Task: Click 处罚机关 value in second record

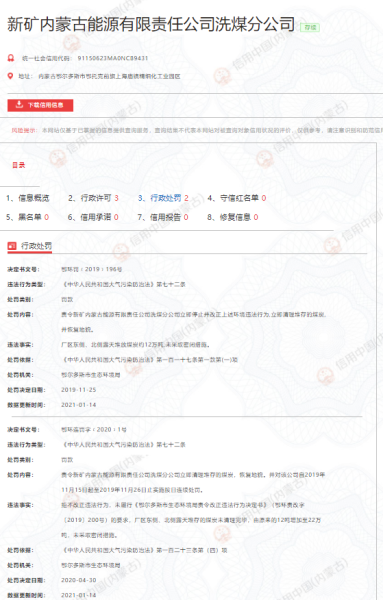Action: click(91, 565)
